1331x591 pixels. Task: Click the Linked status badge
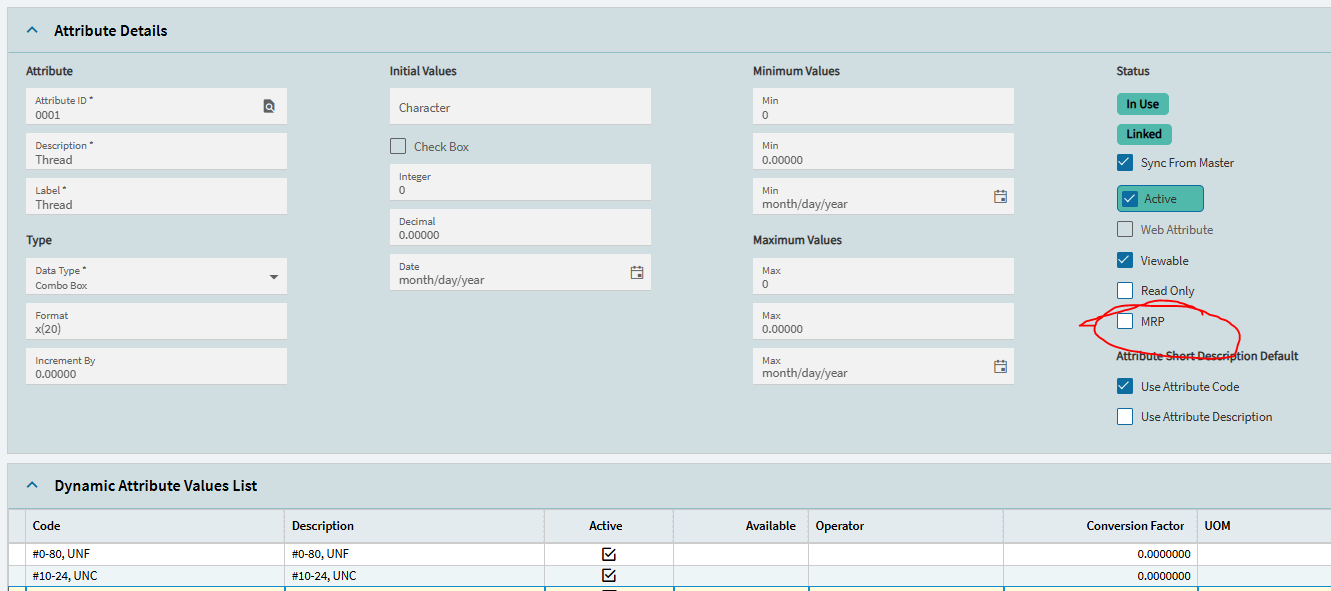pos(1144,134)
